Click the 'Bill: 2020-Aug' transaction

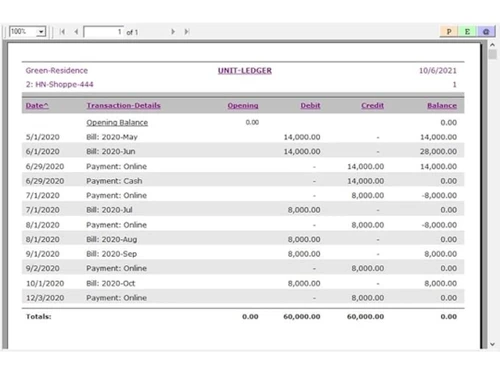click(x=112, y=239)
